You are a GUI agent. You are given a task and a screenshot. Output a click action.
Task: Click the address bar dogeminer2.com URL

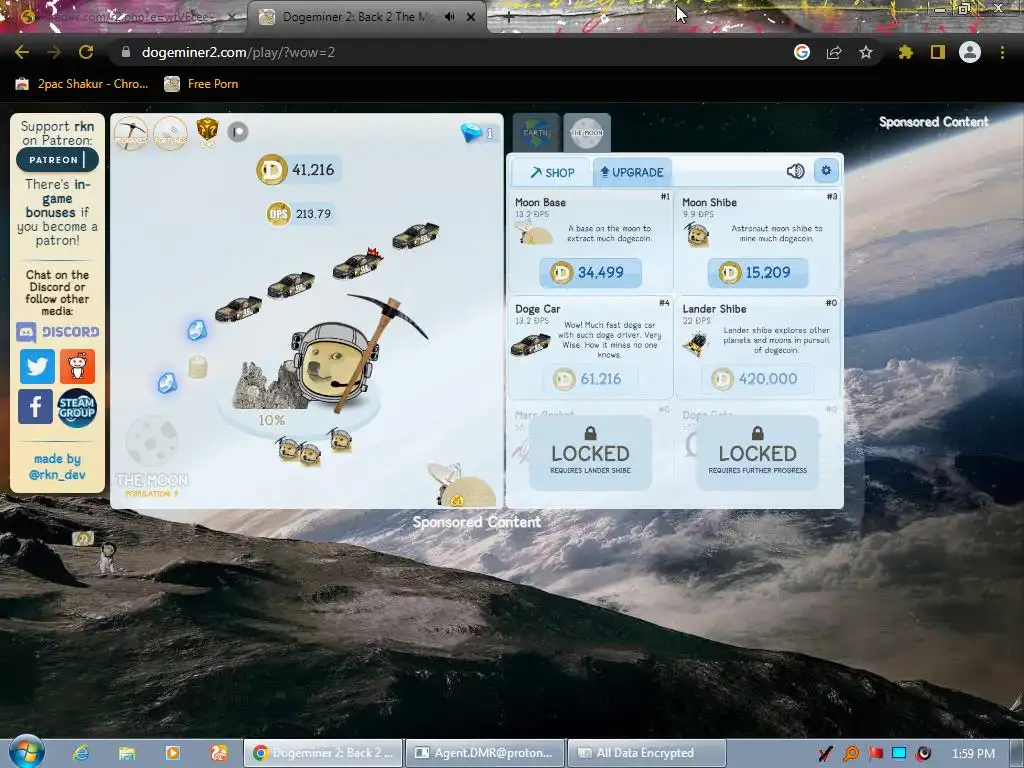(x=238, y=52)
